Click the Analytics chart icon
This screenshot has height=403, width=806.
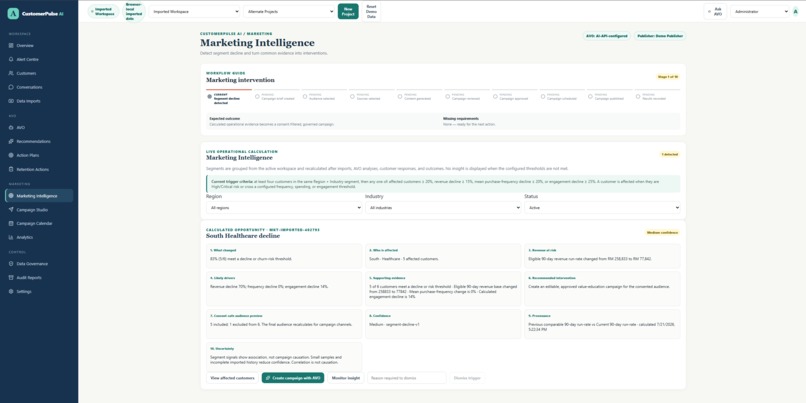click(x=11, y=237)
